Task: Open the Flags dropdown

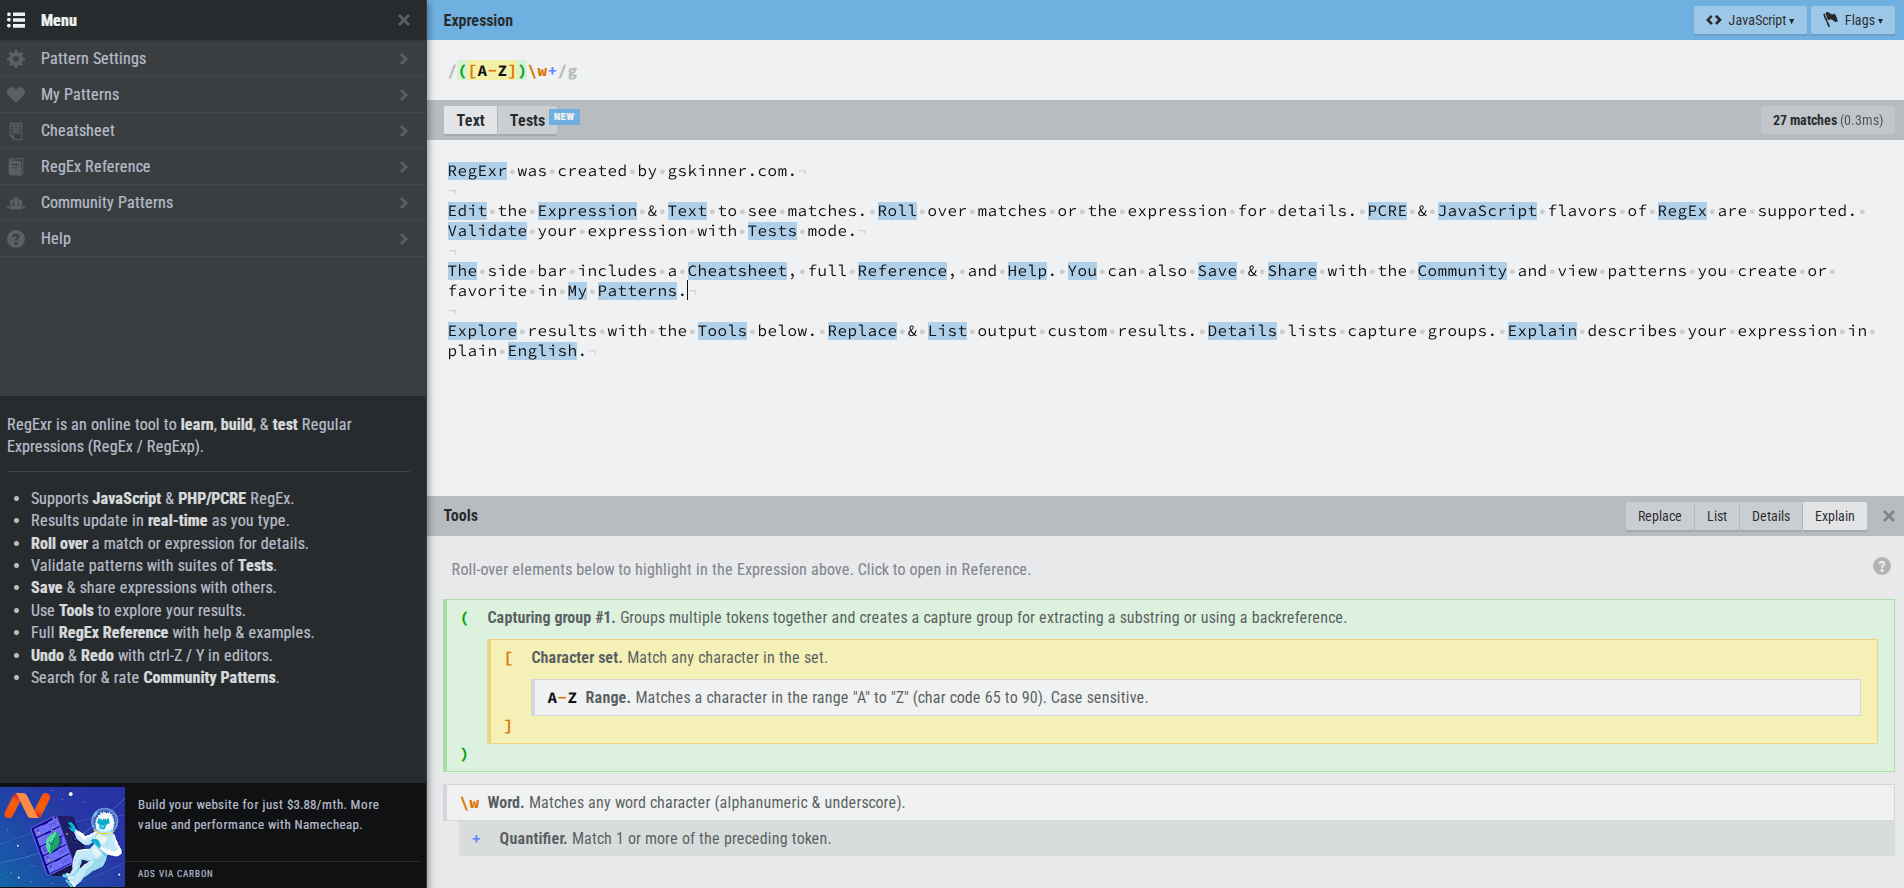Action: click(1853, 20)
